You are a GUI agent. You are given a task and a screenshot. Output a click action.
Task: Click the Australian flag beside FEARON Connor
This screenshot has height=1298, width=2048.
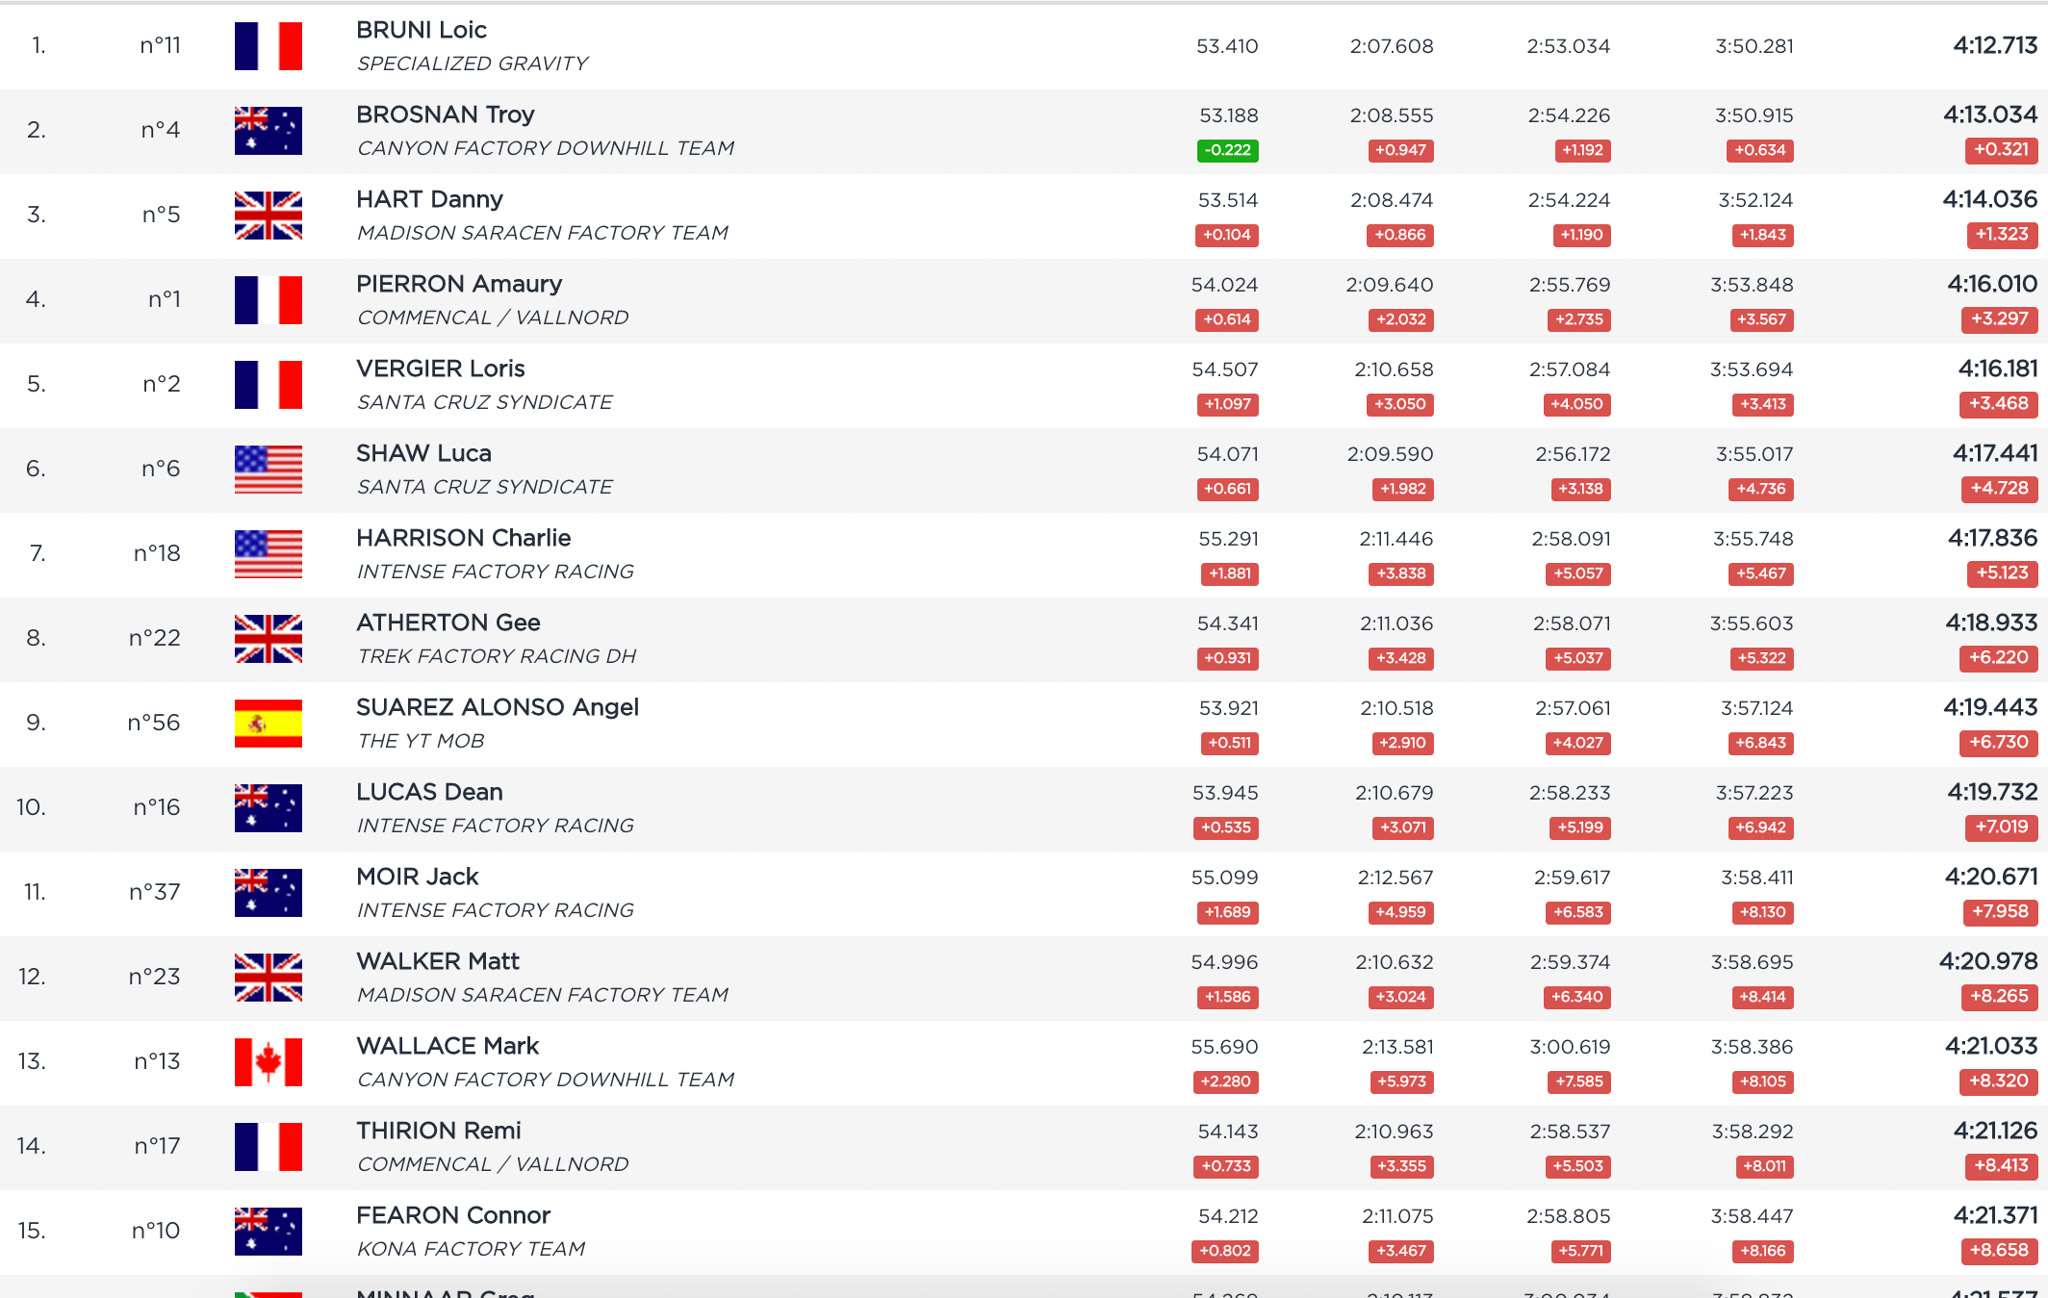pos(268,1231)
